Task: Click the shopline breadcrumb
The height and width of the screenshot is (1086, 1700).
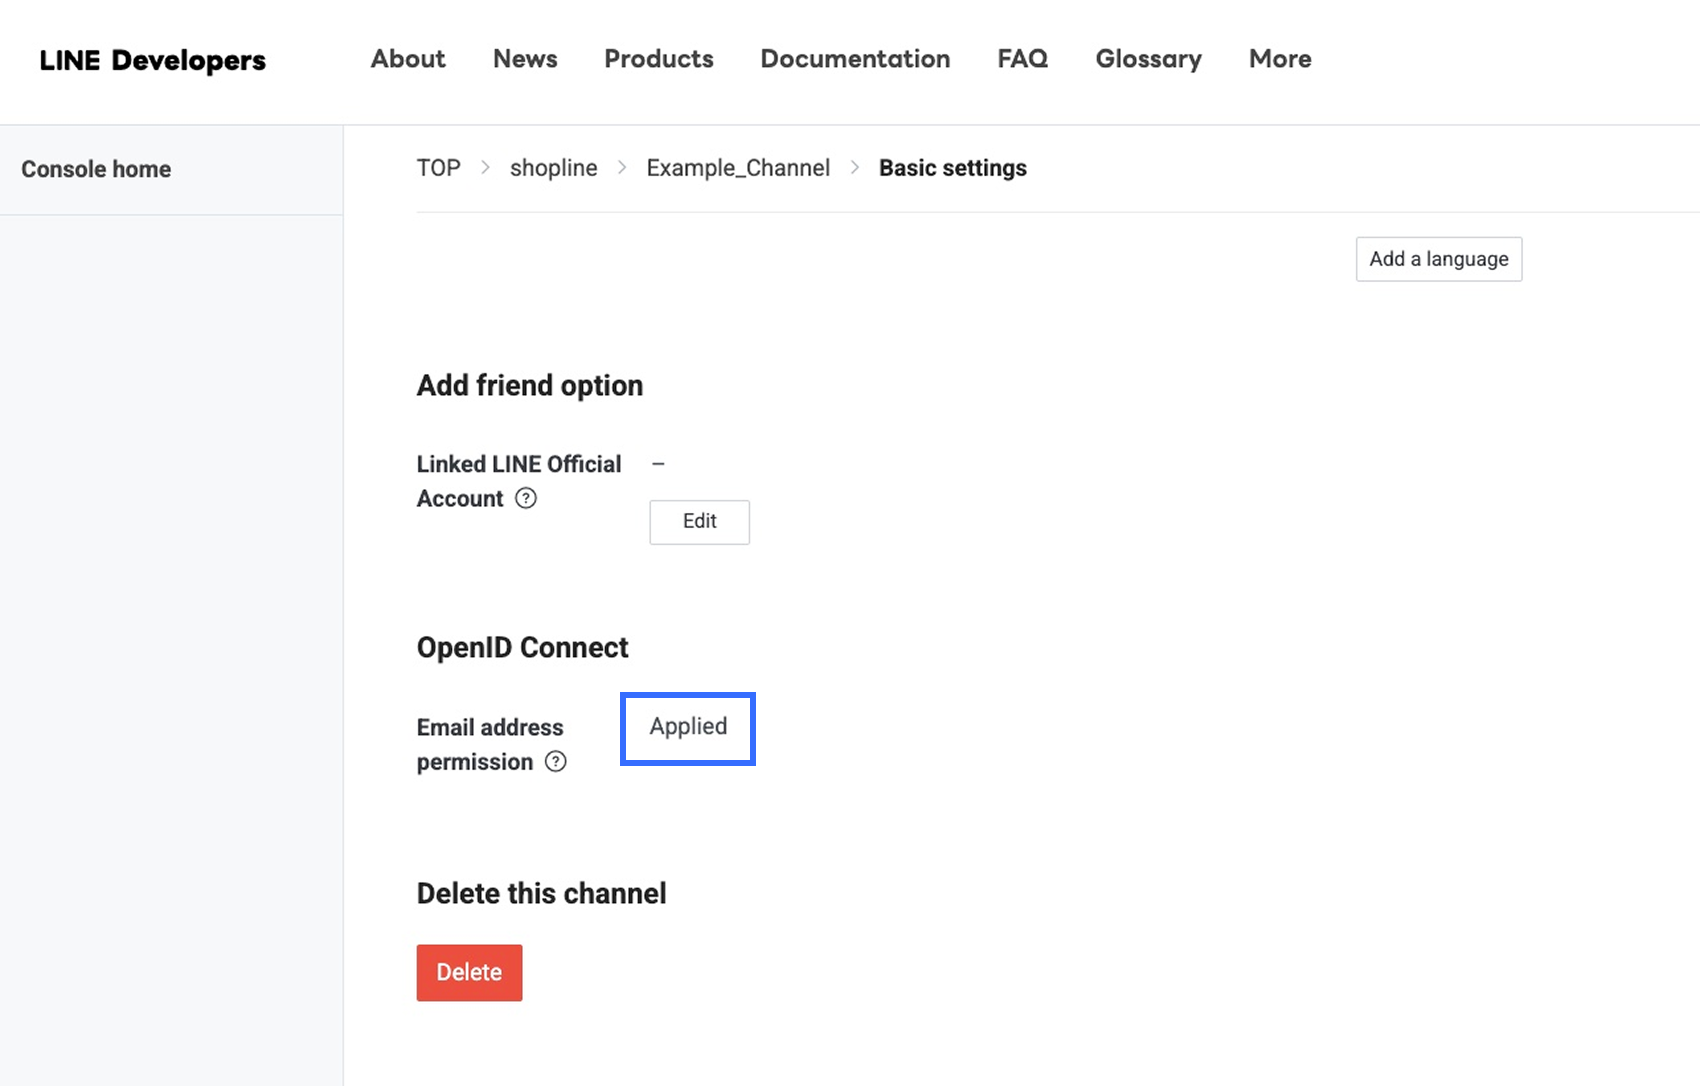Action: [x=553, y=168]
